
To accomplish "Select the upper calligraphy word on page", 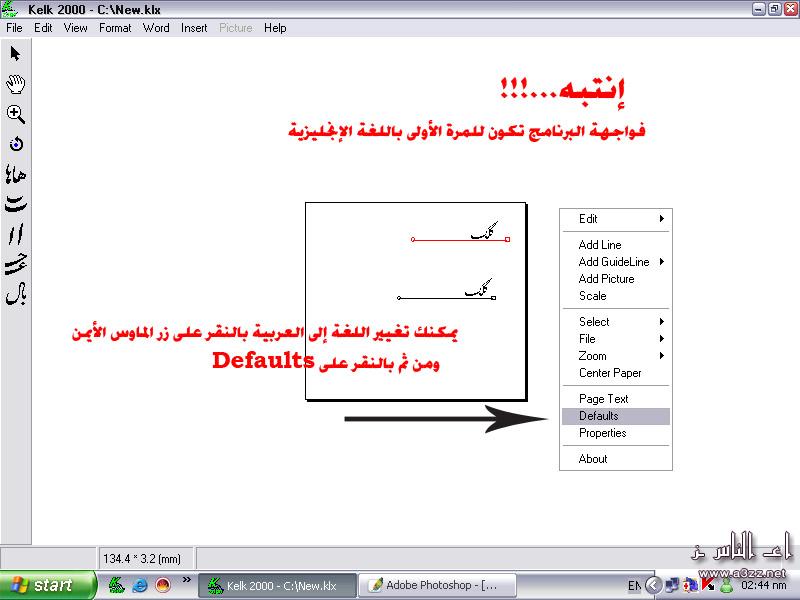I will [484, 231].
